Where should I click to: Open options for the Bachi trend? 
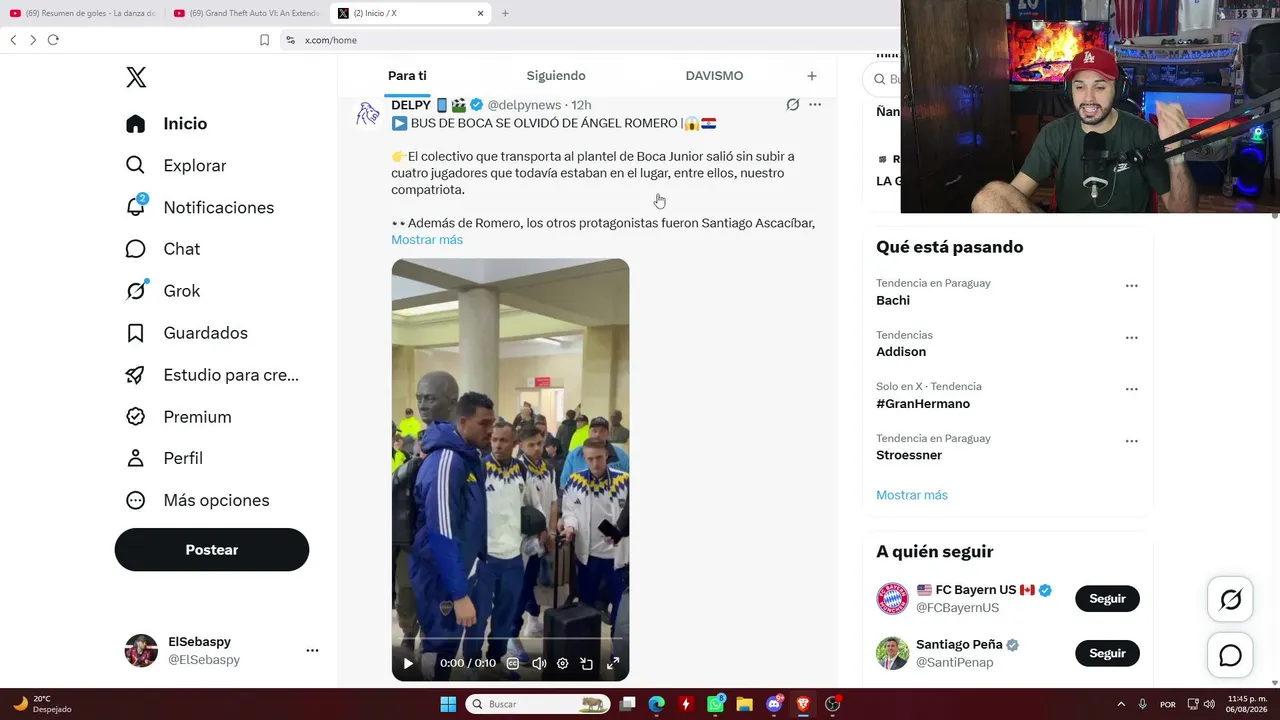pos(1132,286)
